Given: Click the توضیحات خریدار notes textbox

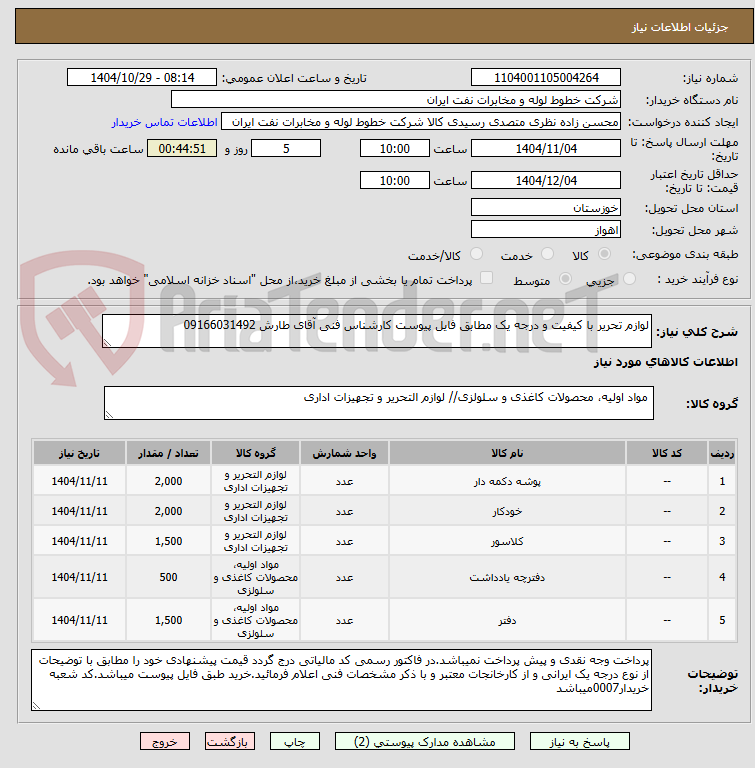Looking at the screenshot, I should point(341,680).
